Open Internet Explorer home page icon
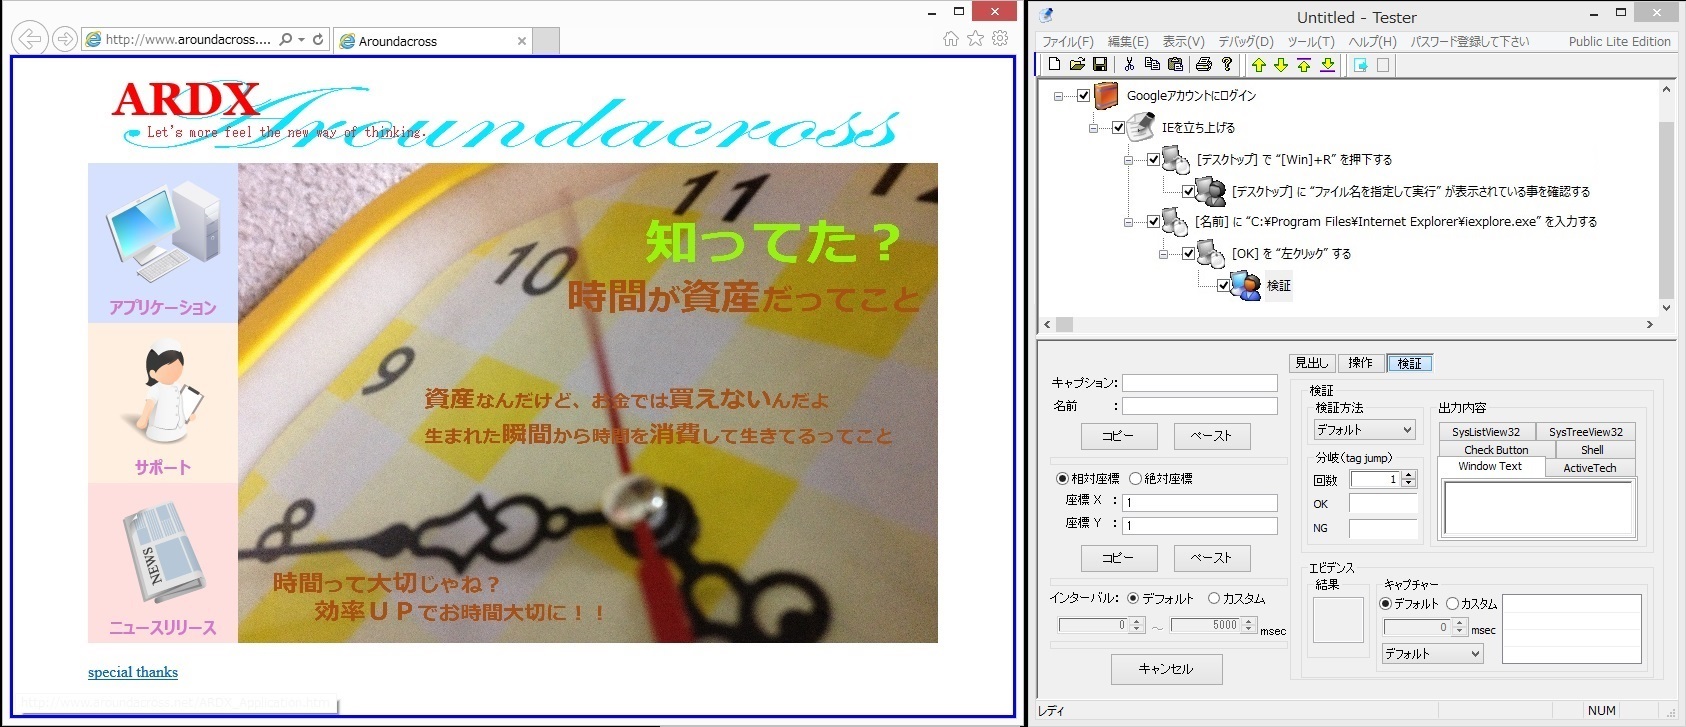 pos(951,39)
